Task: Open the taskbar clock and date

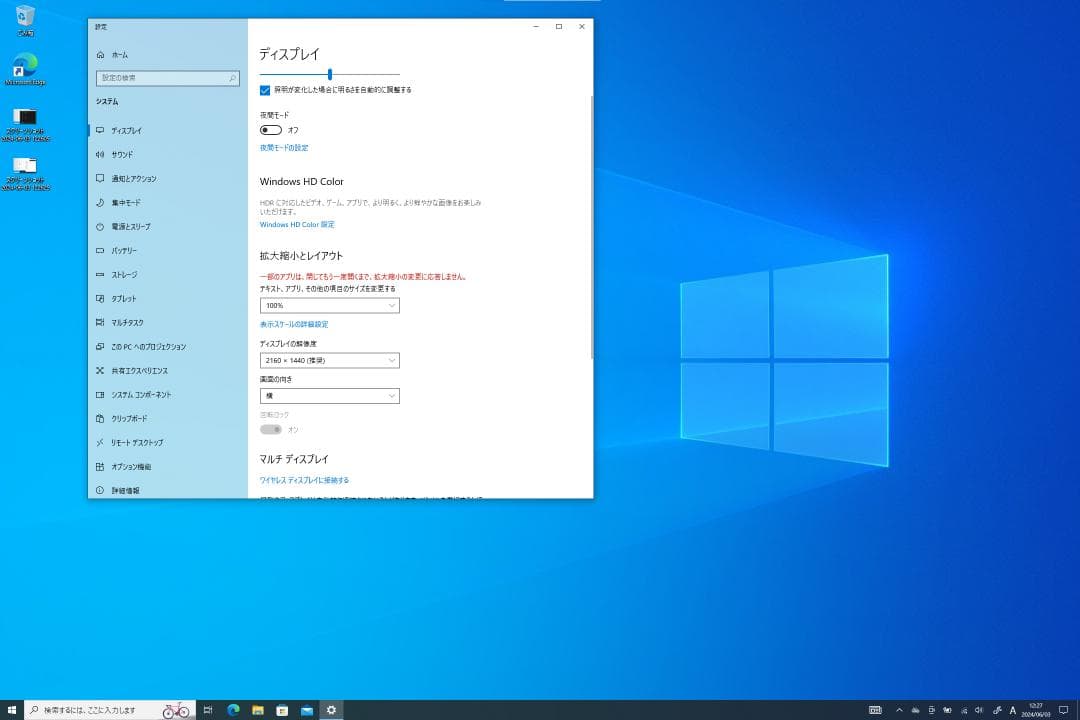Action: point(1035,710)
